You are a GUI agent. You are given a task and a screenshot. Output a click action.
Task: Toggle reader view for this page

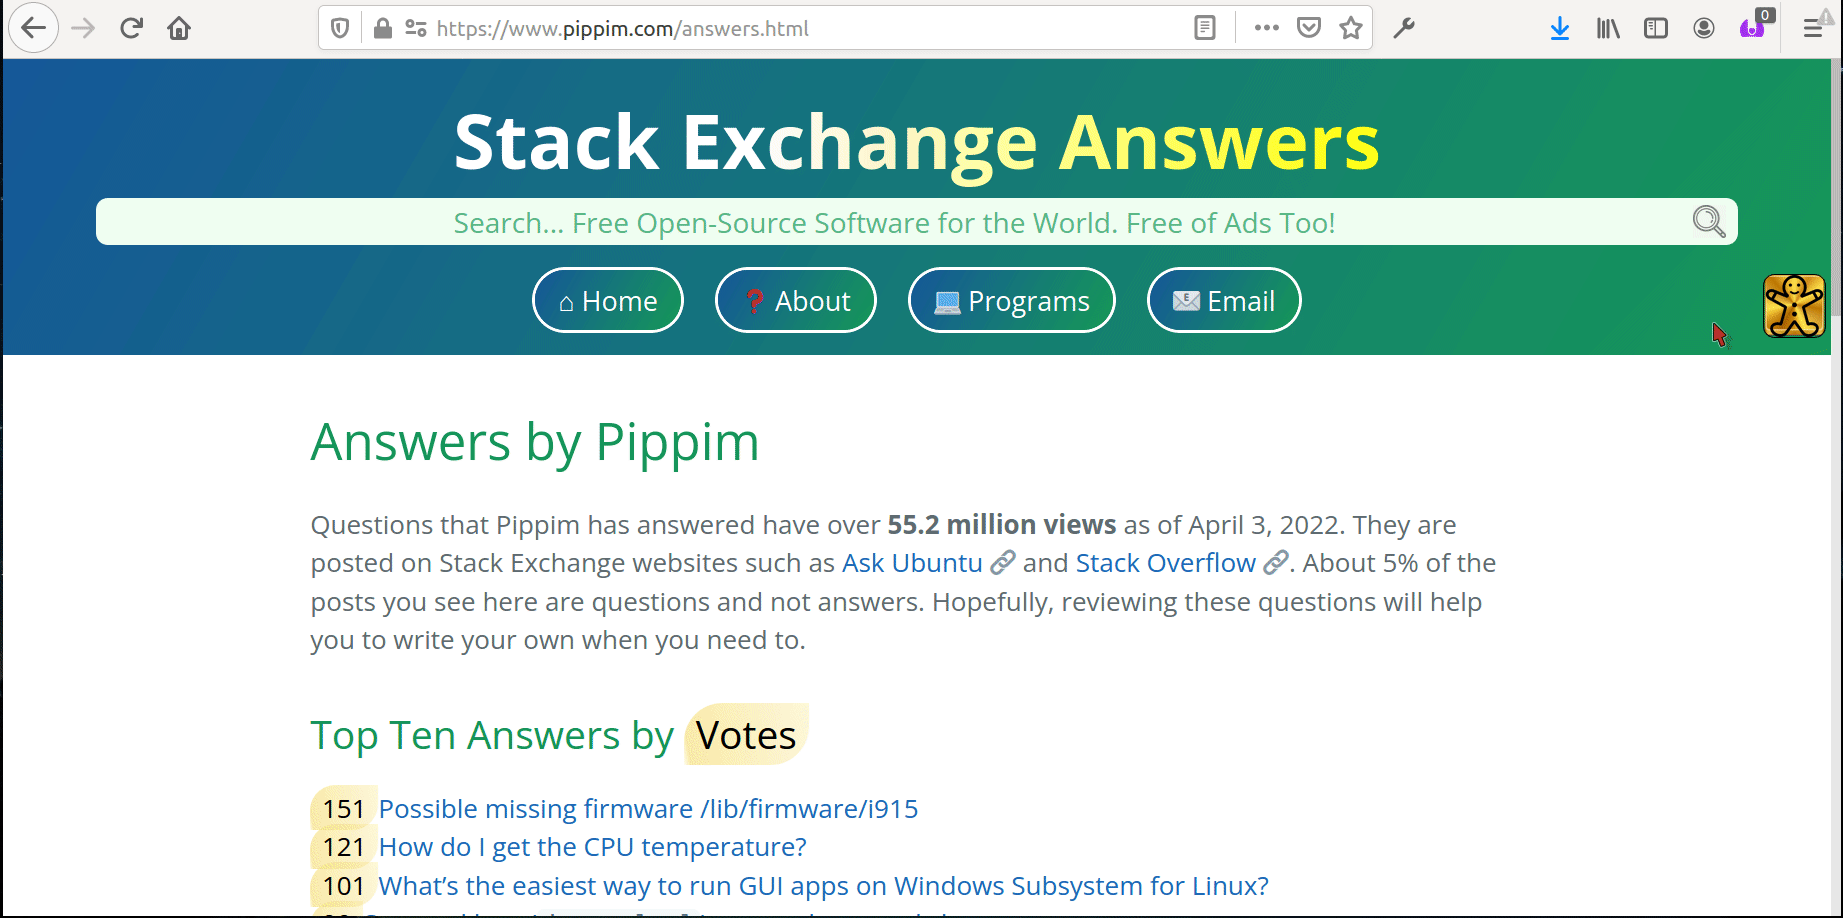click(x=1205, y=28)
